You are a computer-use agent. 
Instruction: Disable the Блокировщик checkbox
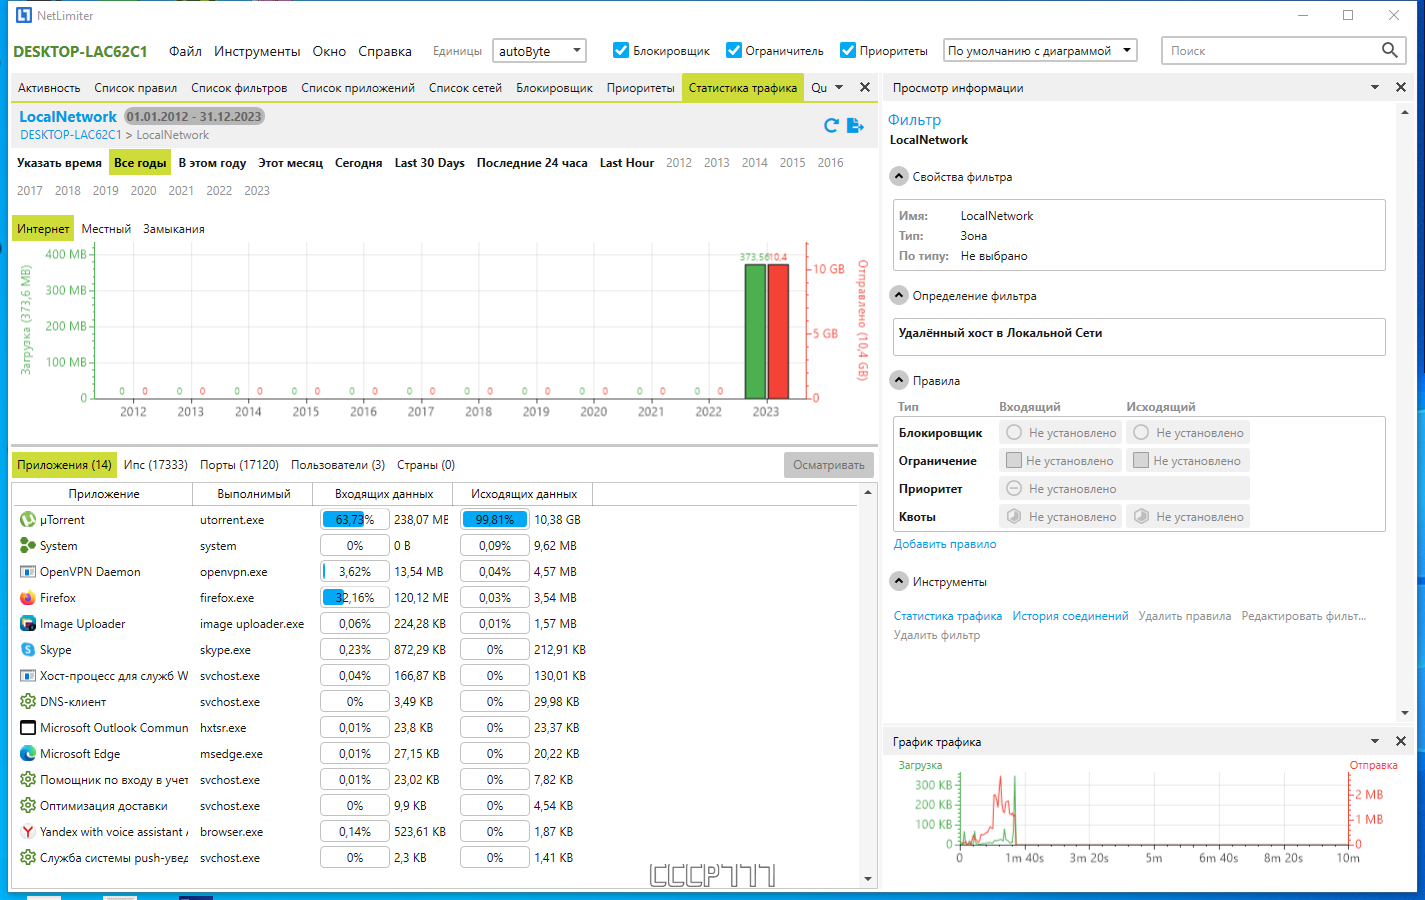point(621,50)
